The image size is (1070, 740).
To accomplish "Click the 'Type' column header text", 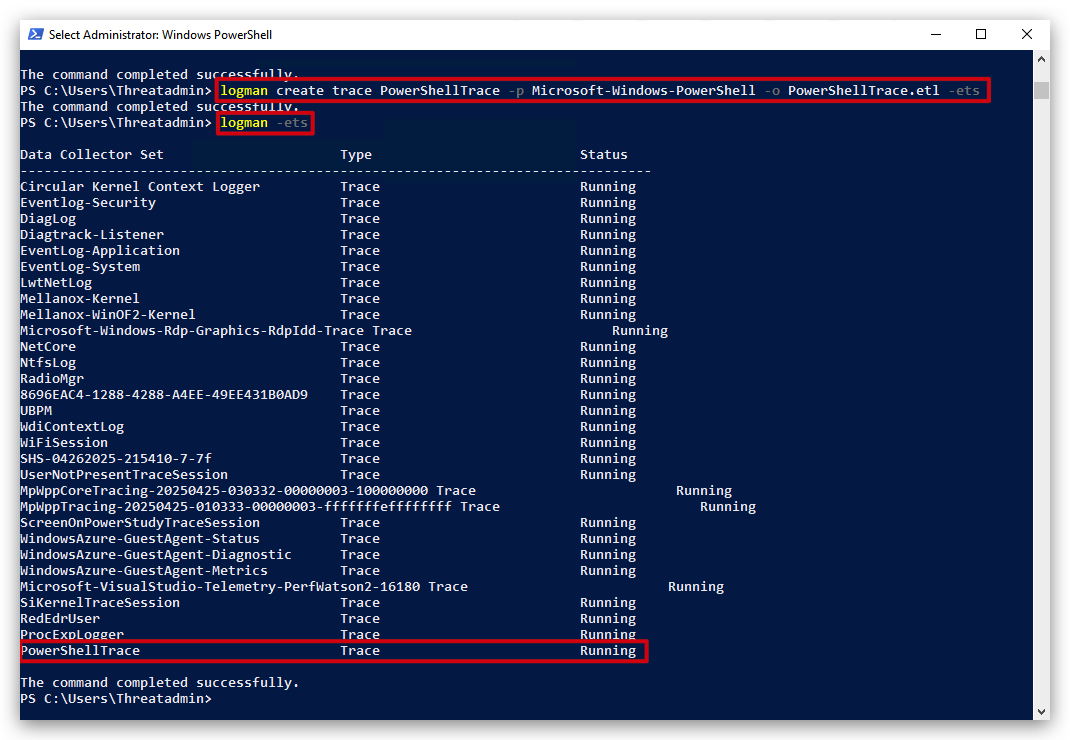I will click(x=356, y=154).
